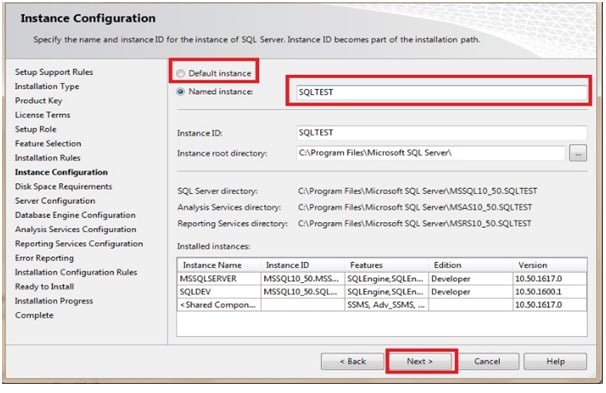Select the Named instance radio button
The width and height of the screenshot is (606, 393).
click(x=180, y=92)
